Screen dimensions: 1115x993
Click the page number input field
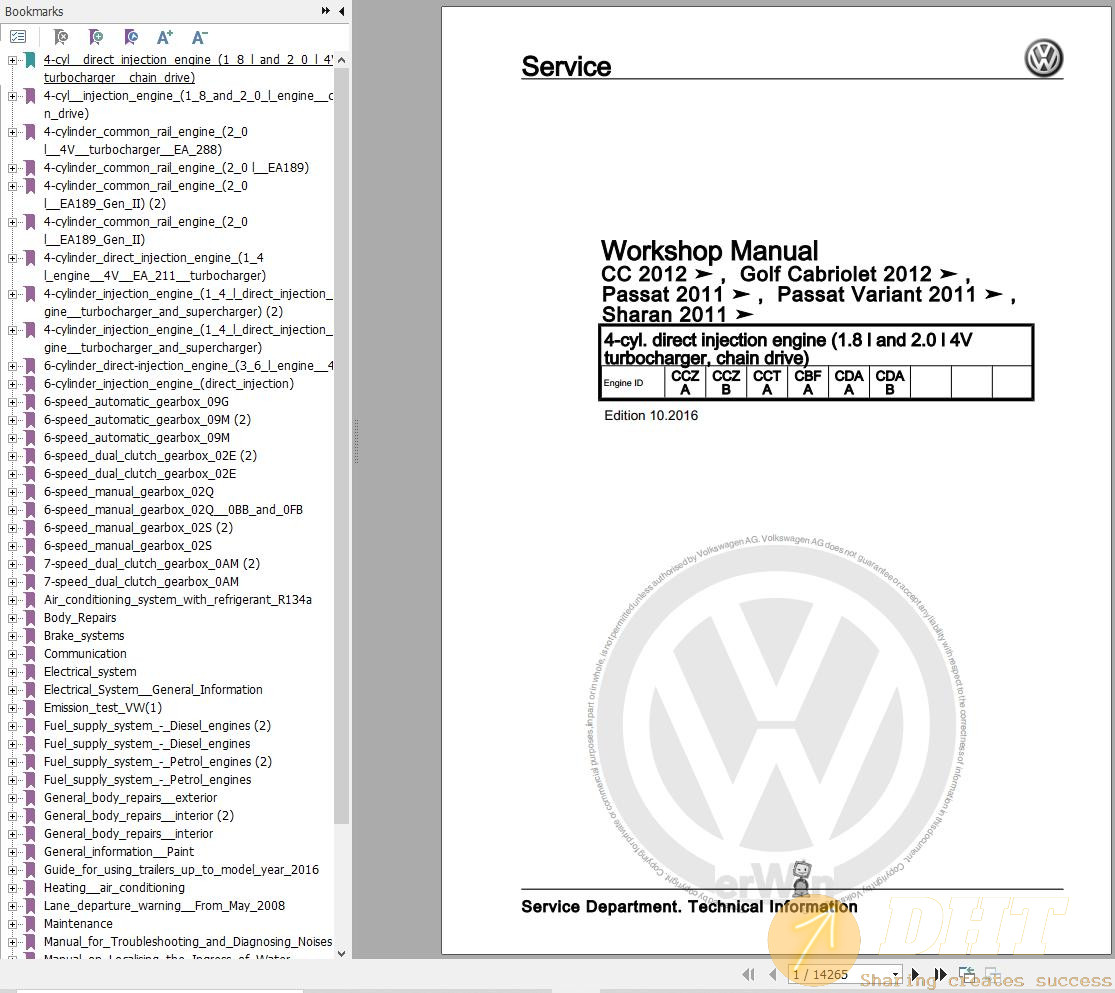click(838, 975)
